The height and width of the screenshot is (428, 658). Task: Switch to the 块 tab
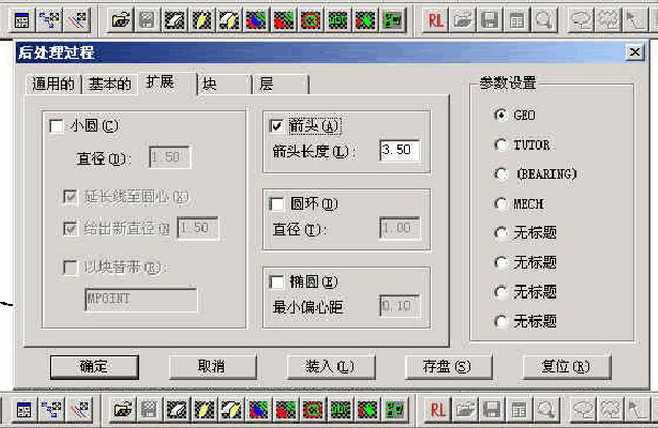pos(224,84)
